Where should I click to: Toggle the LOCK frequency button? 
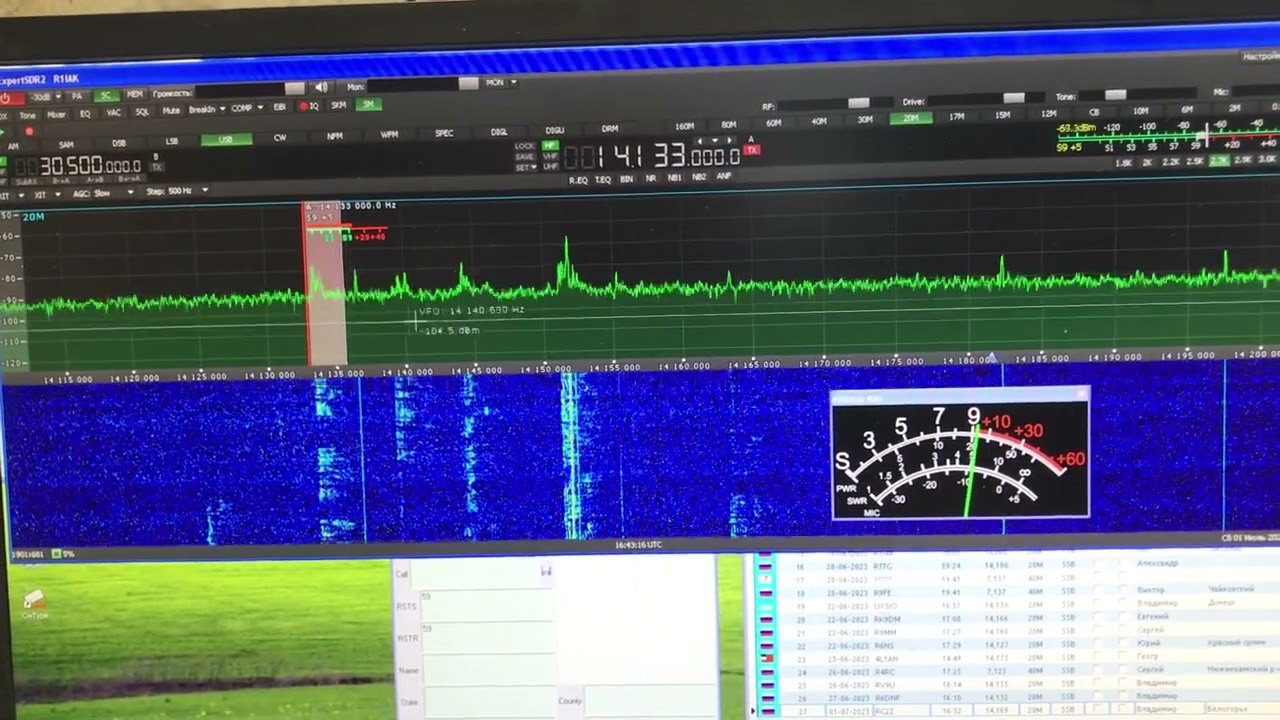coord(524,146)
